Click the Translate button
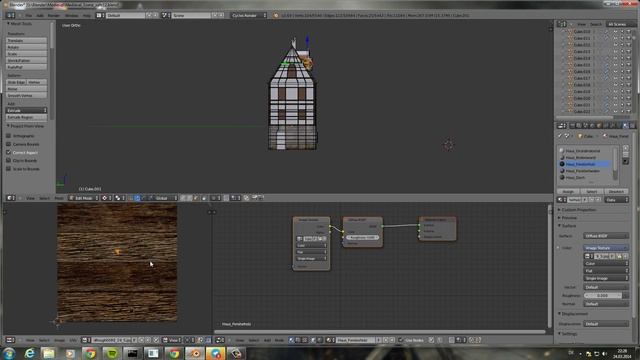Screen dimensions: 640x360 [x=26, y=40]
